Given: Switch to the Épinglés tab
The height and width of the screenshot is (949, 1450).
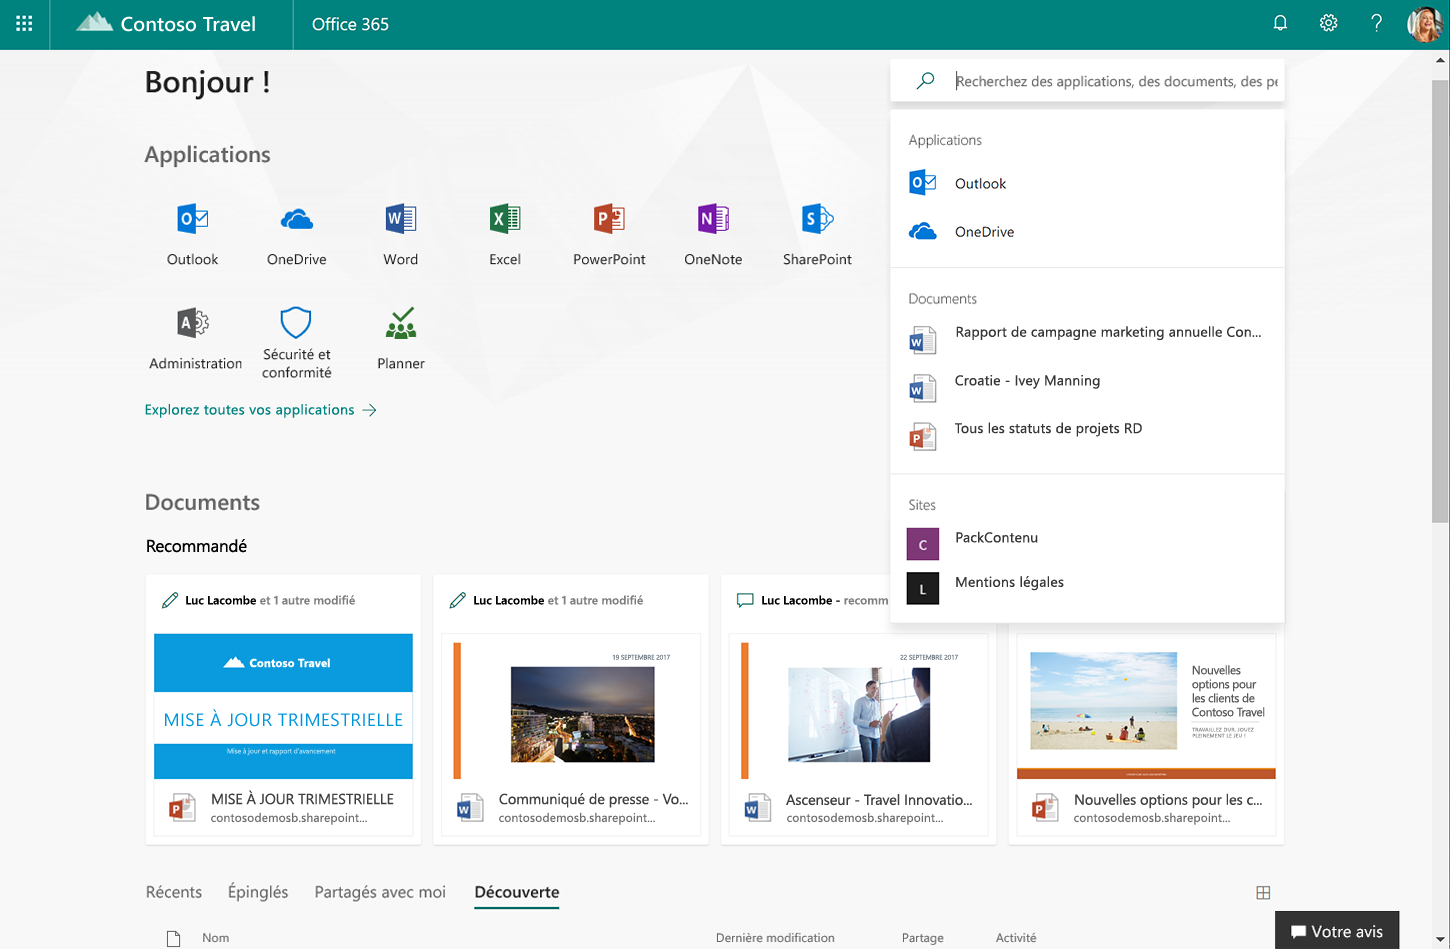Looking at the screenshot, I should [258, 892].
